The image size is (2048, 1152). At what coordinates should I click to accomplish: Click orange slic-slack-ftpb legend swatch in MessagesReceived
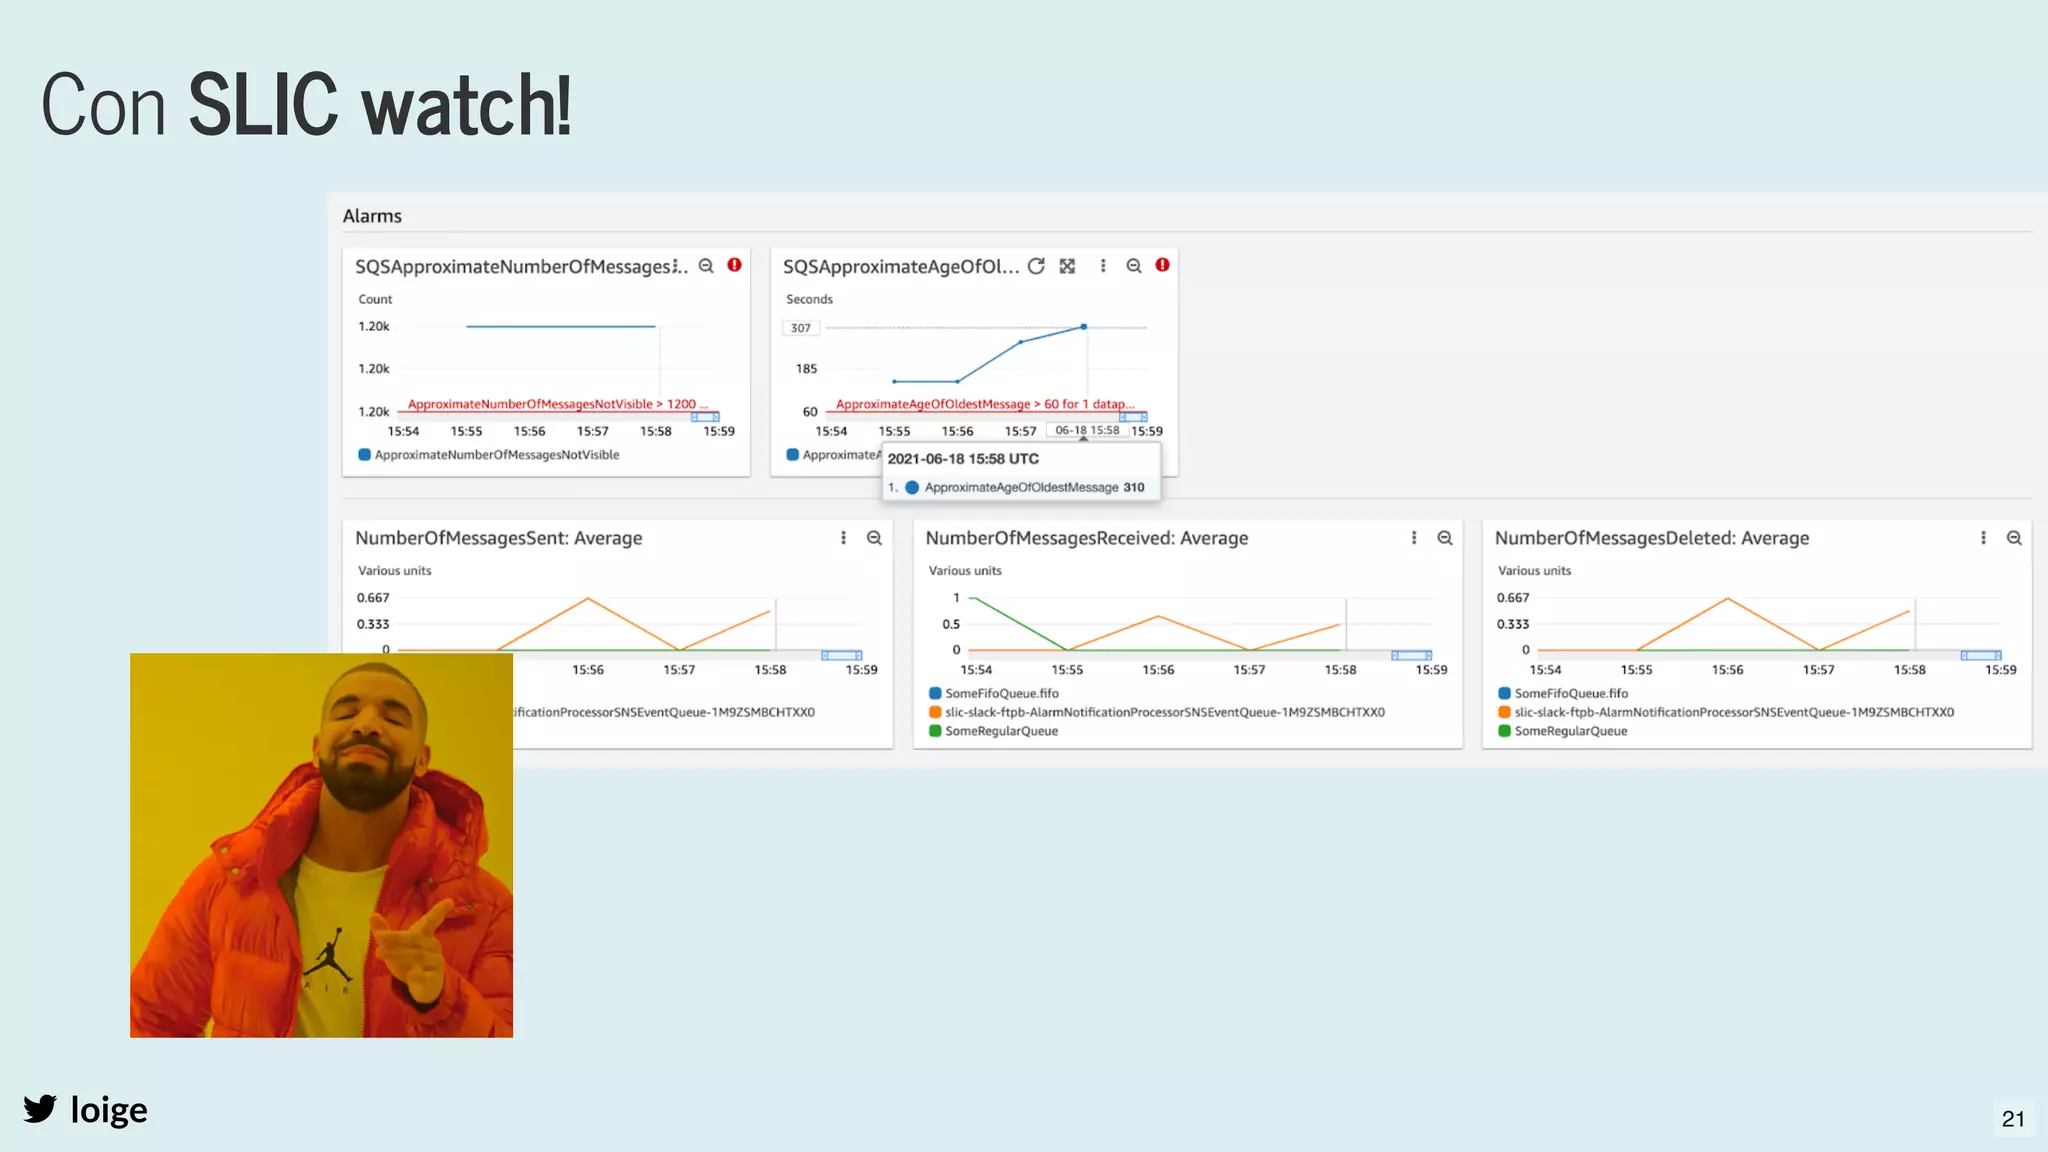[935, 712]
